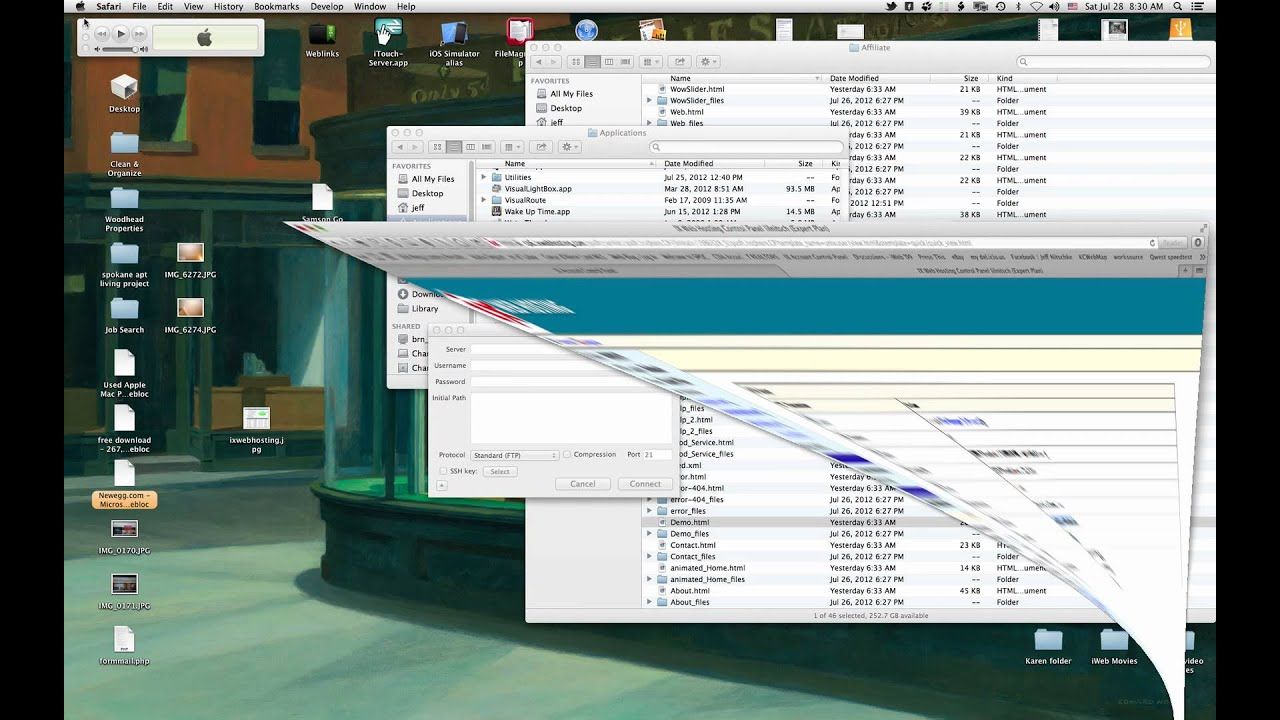
Task: Open the Window menu
Action: coord(370,6)
